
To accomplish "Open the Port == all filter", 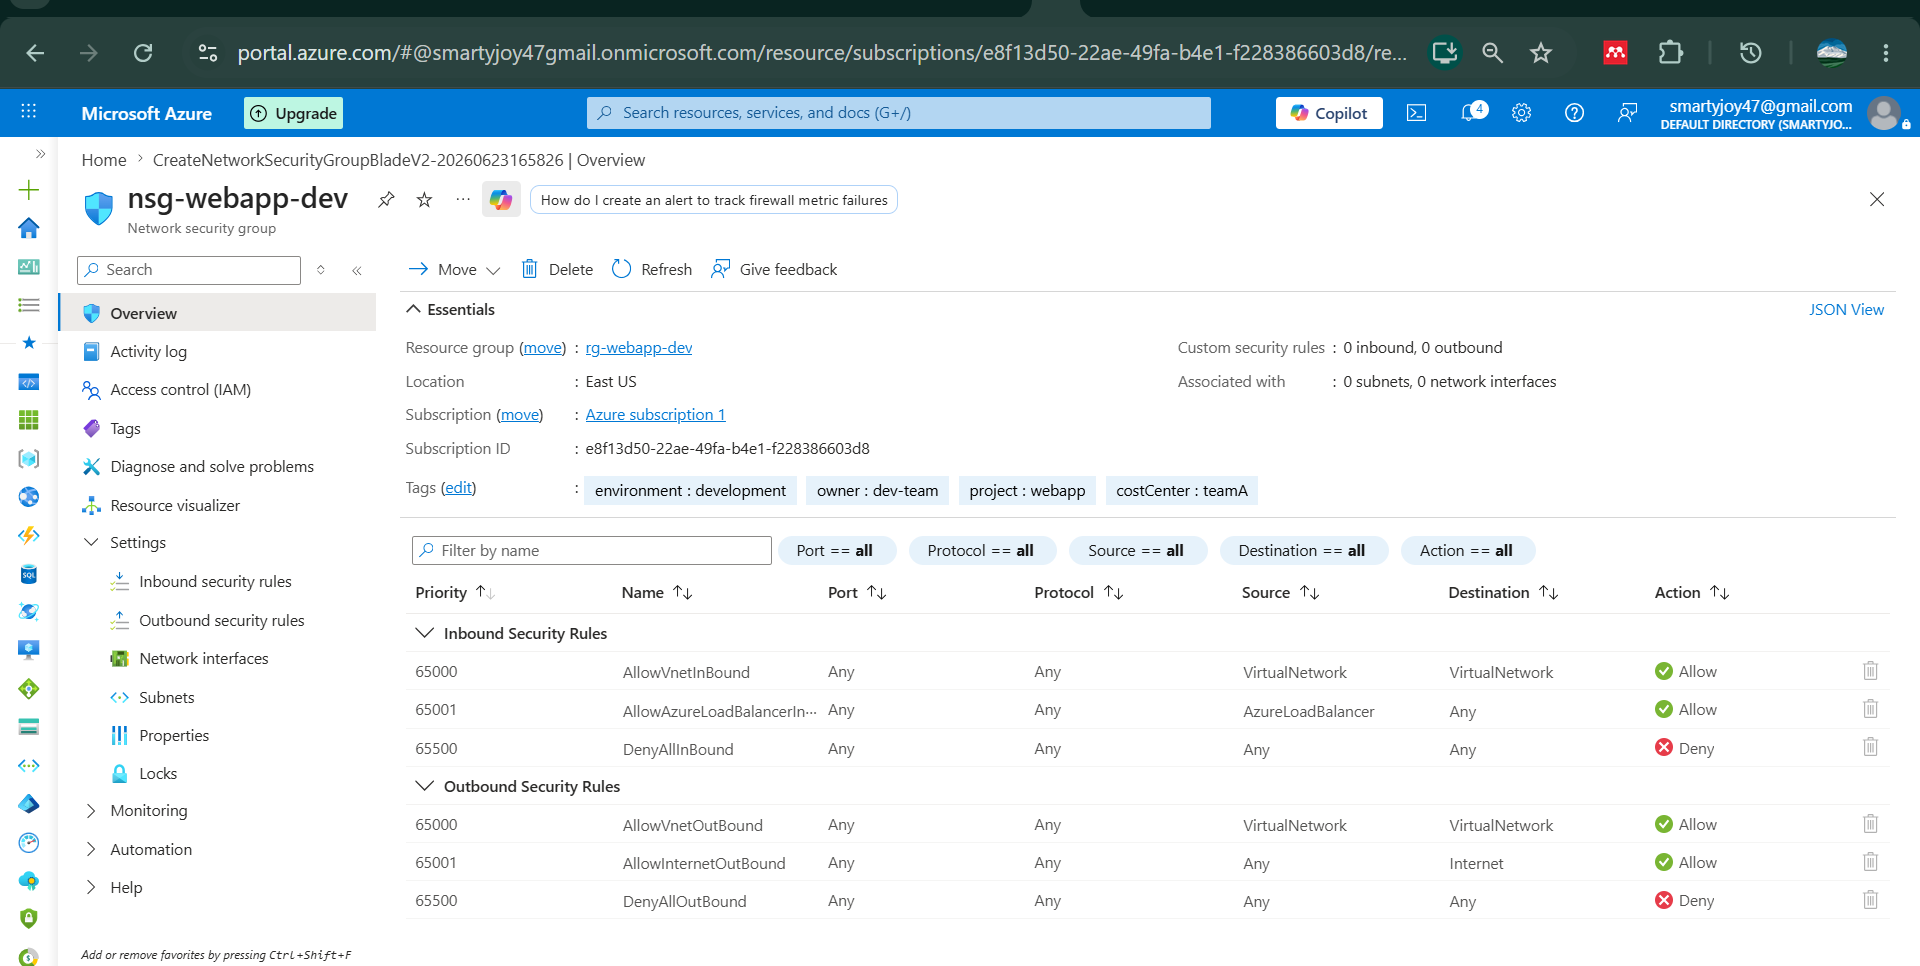I will coord(836,550).
